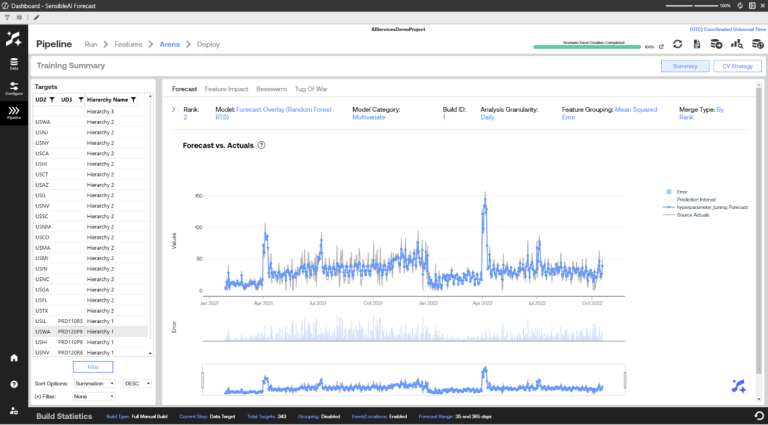The height and width of the screenshot is (425, 768).
Task: Click the refresh icon in top toolbar
Action: (x=678, y=45)
